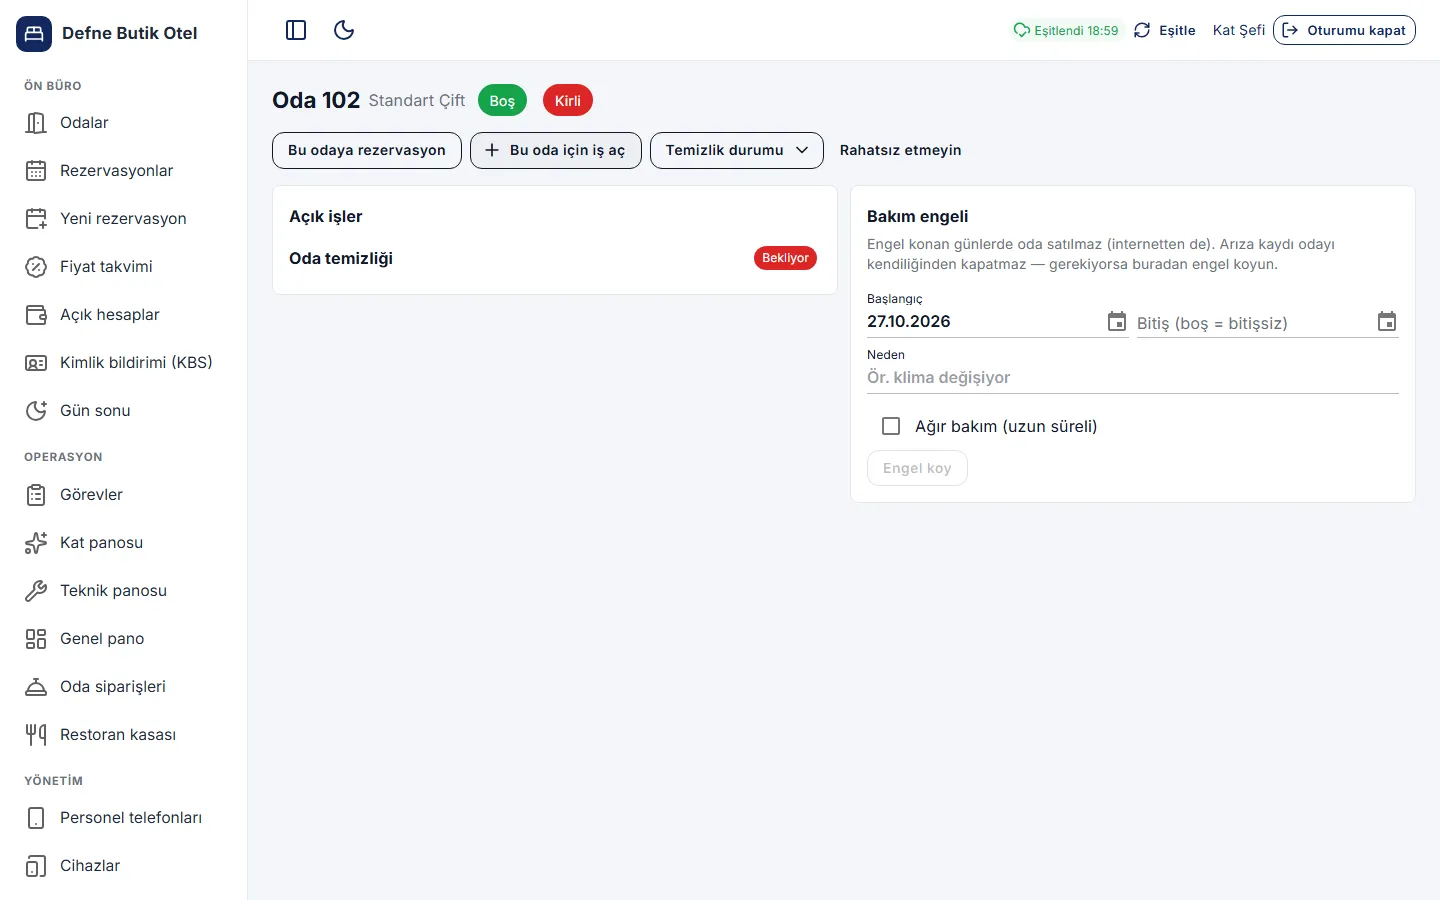Click Bu oda için iş aç button

tap(556, 150)
